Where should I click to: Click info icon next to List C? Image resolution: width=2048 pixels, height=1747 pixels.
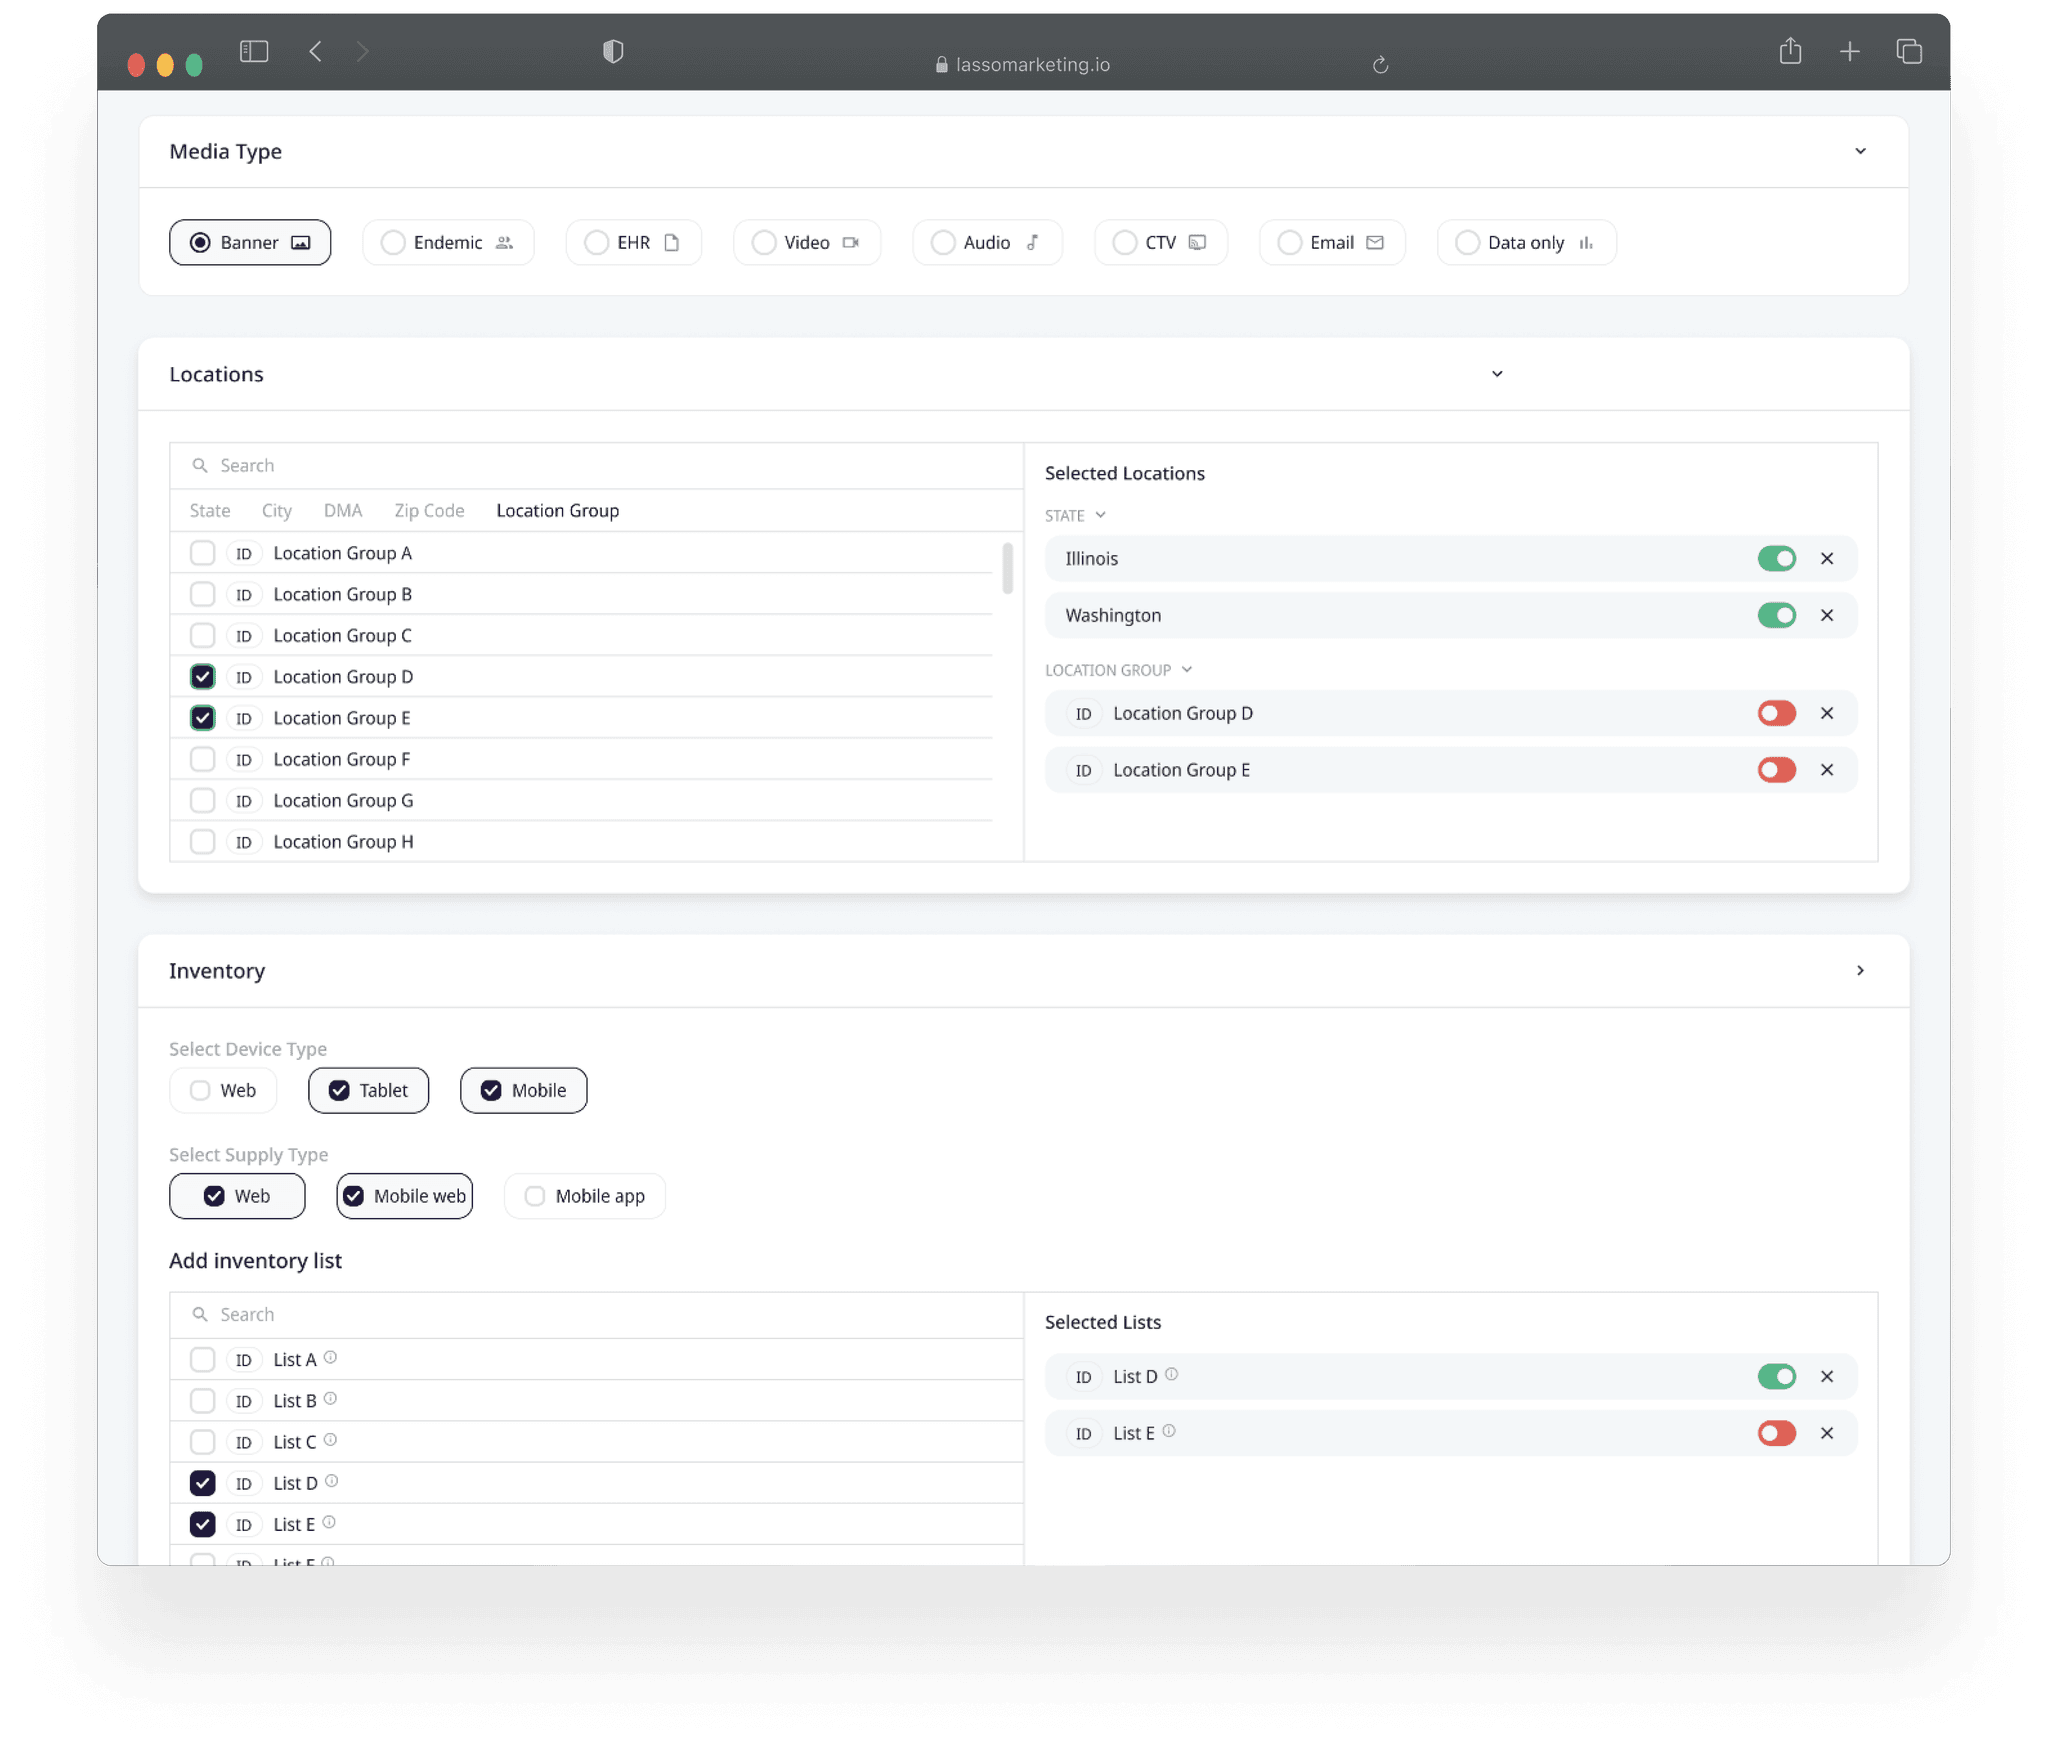330,1439
